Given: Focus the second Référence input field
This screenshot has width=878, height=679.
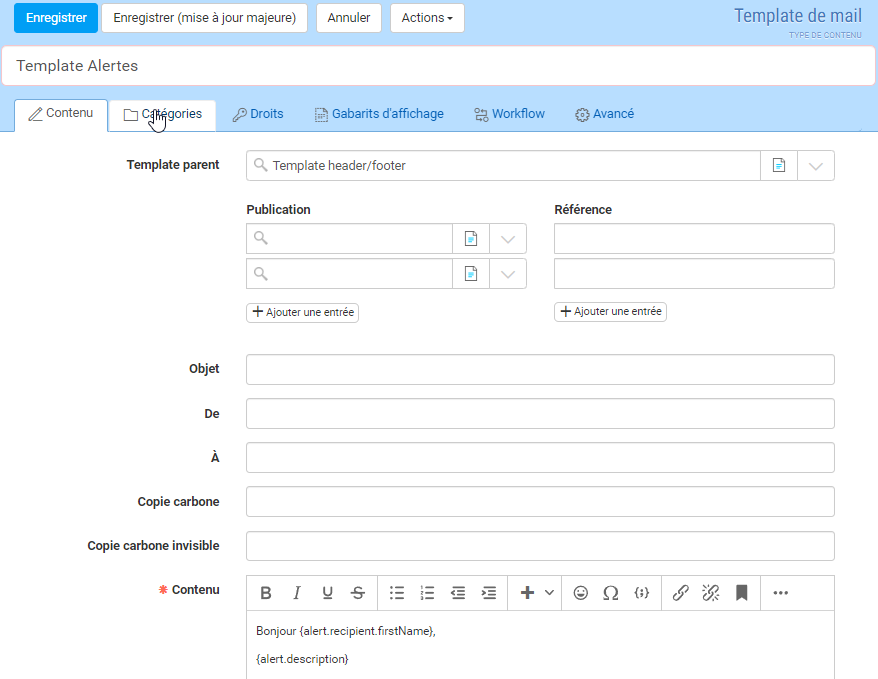Looking at the screenshot, I should (694, 274).
